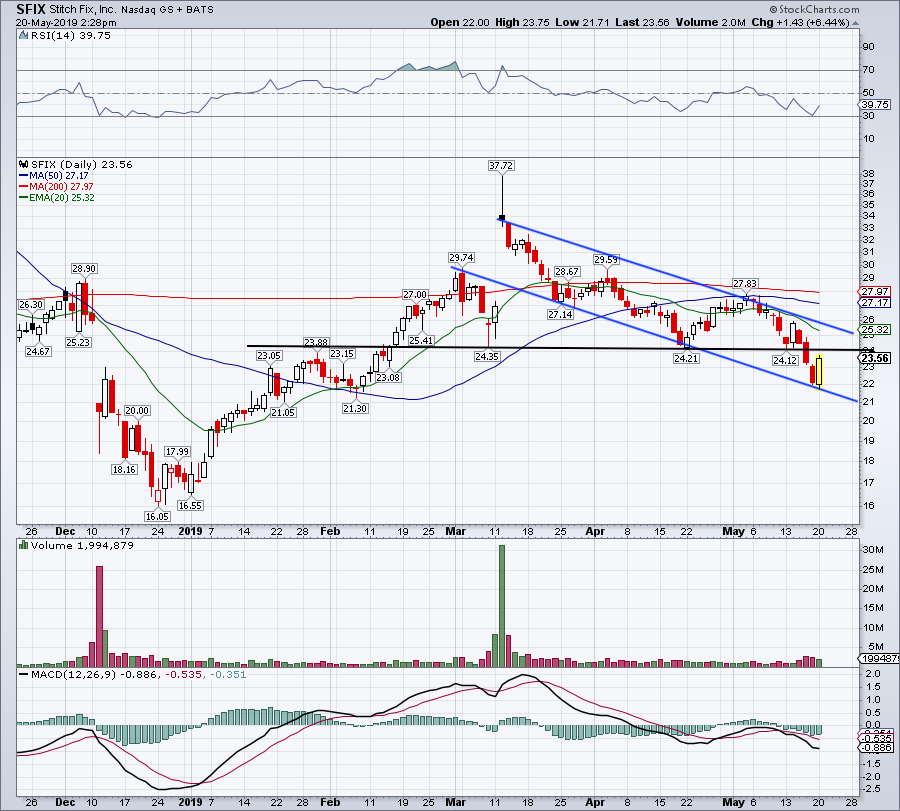Click the Last 23.56 header value
This screenshot has height=811, width=900.
(642, 22)
